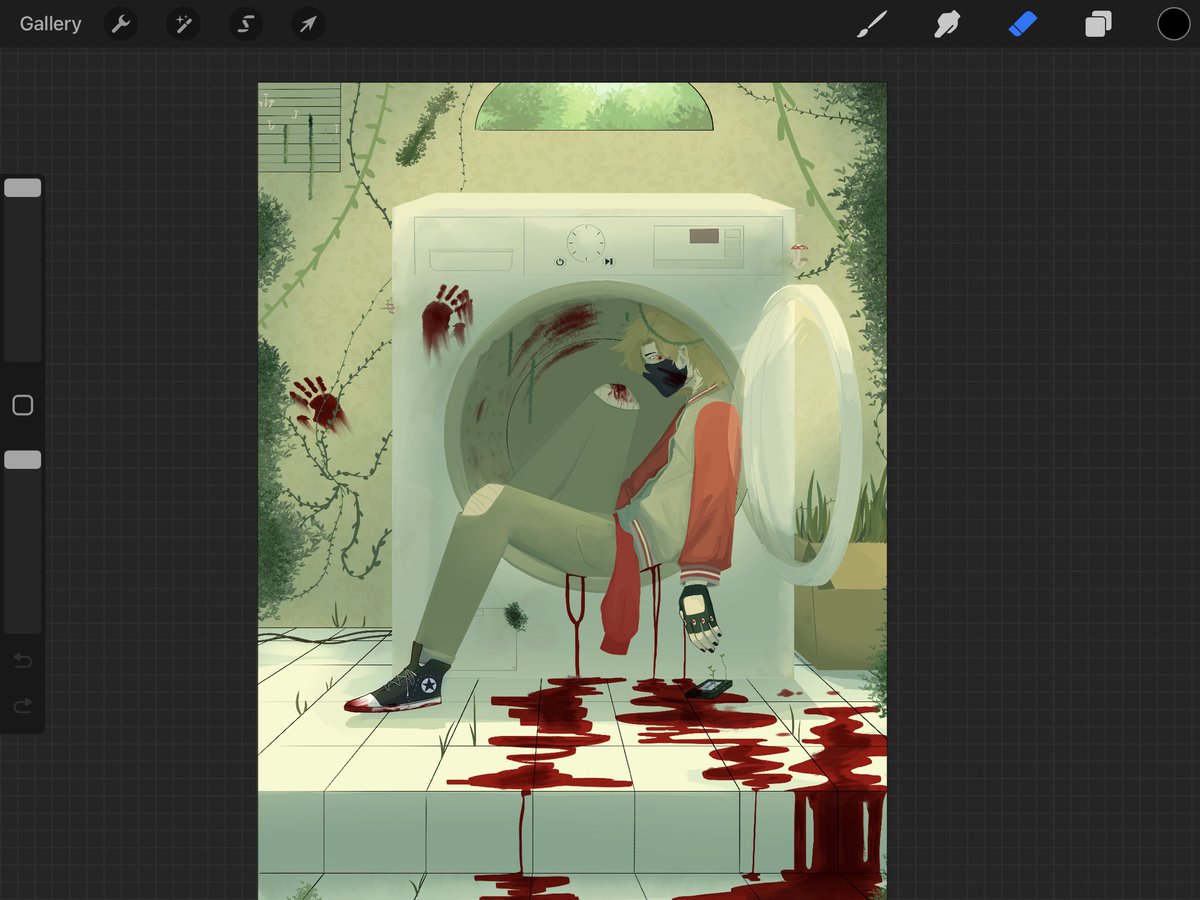
Task: Undo the last action with the sidebar arrow
Action: coord(22,661)
